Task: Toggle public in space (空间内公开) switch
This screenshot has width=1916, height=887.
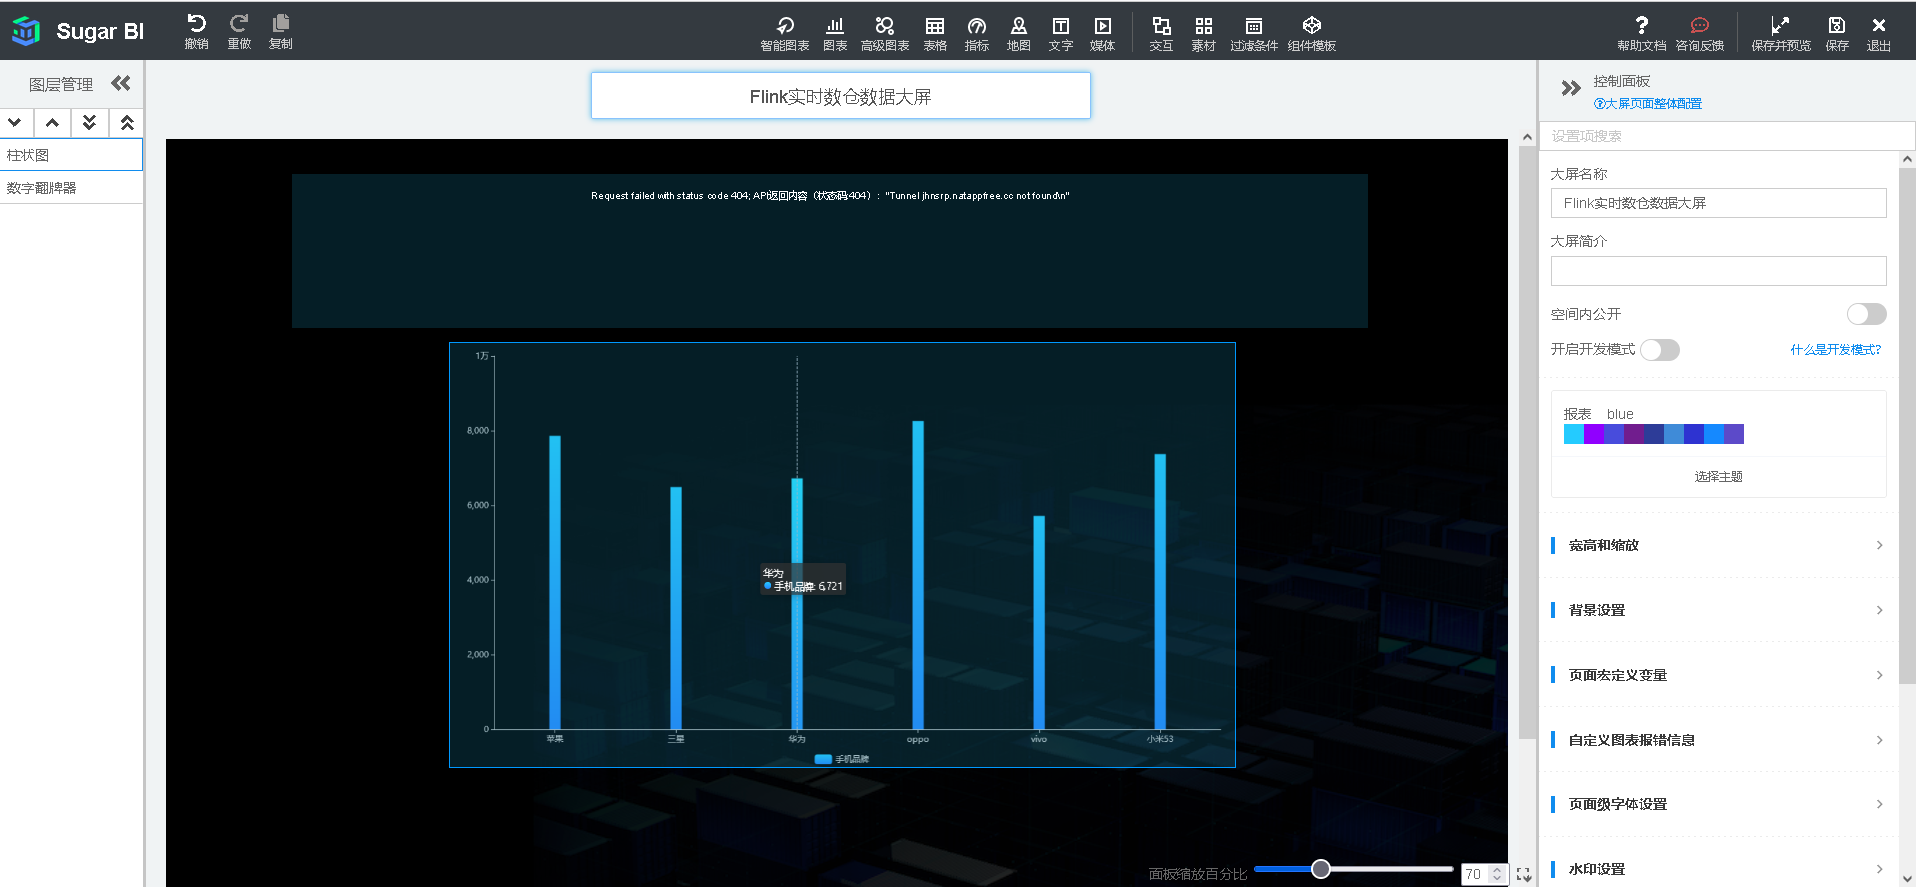Action: (1866, 314)
